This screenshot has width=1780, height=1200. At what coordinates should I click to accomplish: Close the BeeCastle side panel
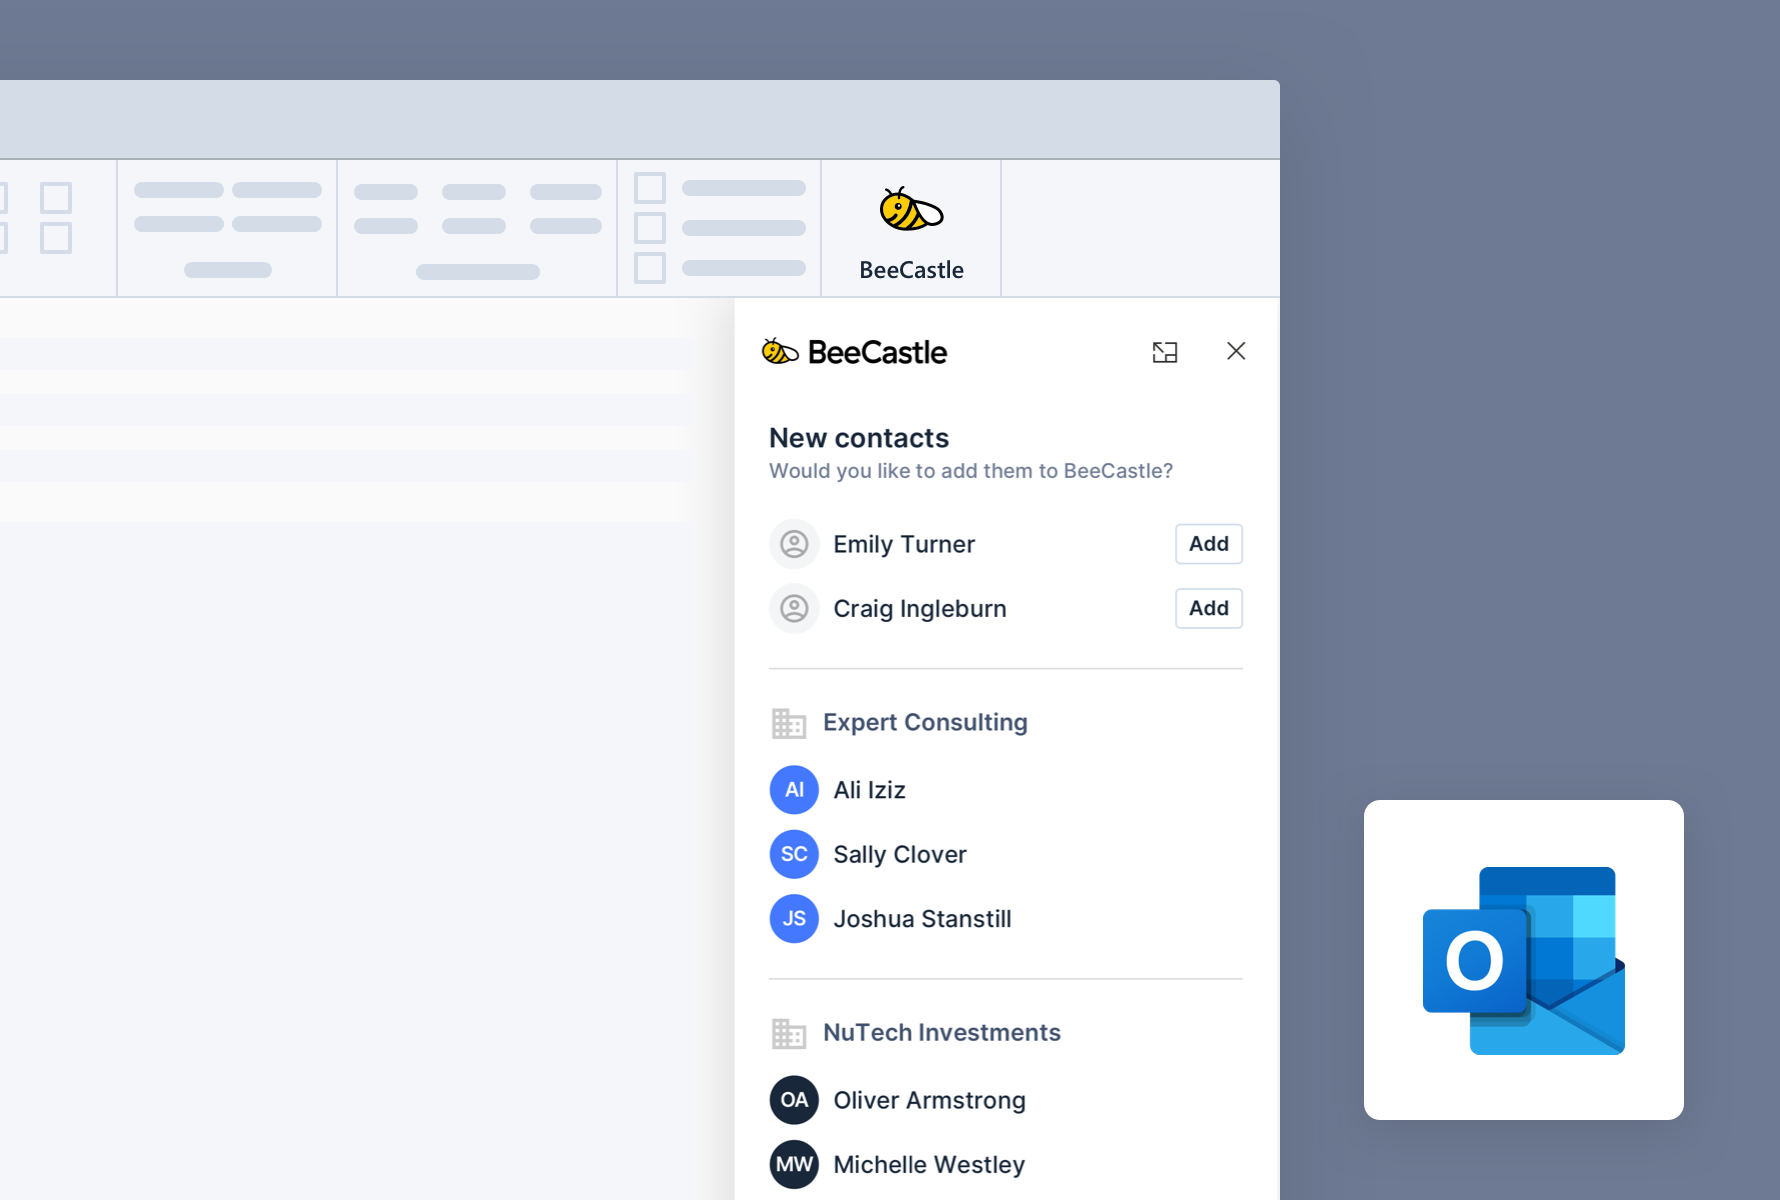(1236, 351)
